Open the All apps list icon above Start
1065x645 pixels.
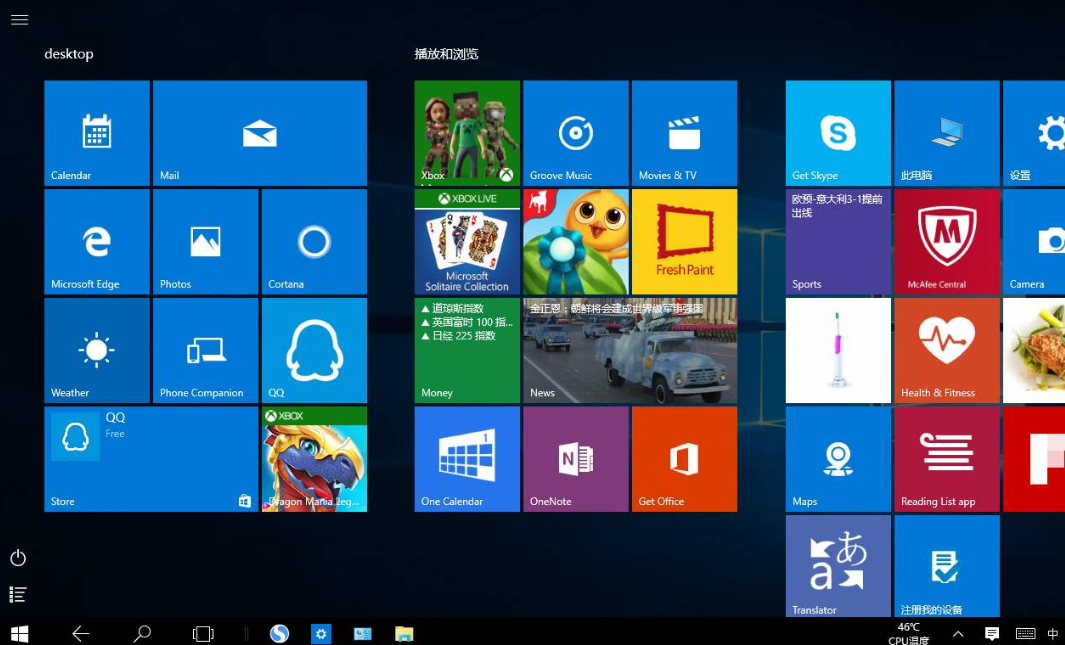[x=18, y=594]
